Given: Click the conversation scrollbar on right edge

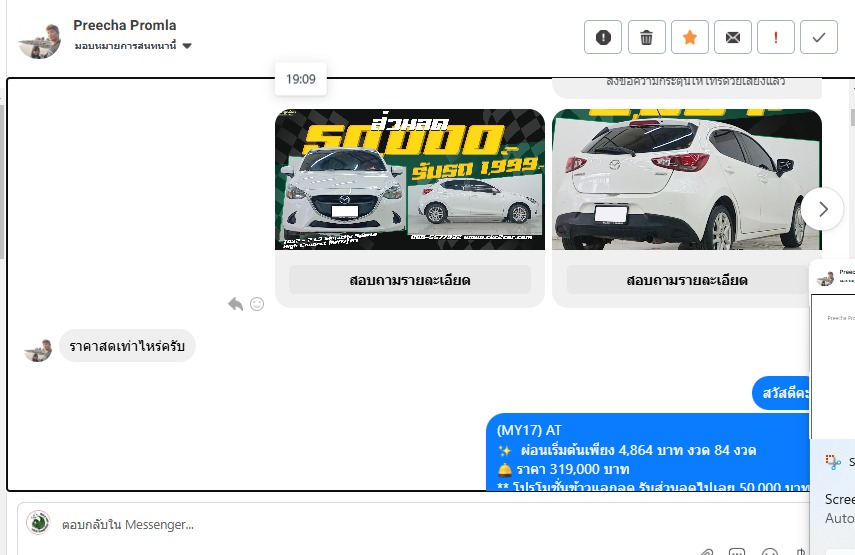Looking at the screenshot, I should point(852,117).
